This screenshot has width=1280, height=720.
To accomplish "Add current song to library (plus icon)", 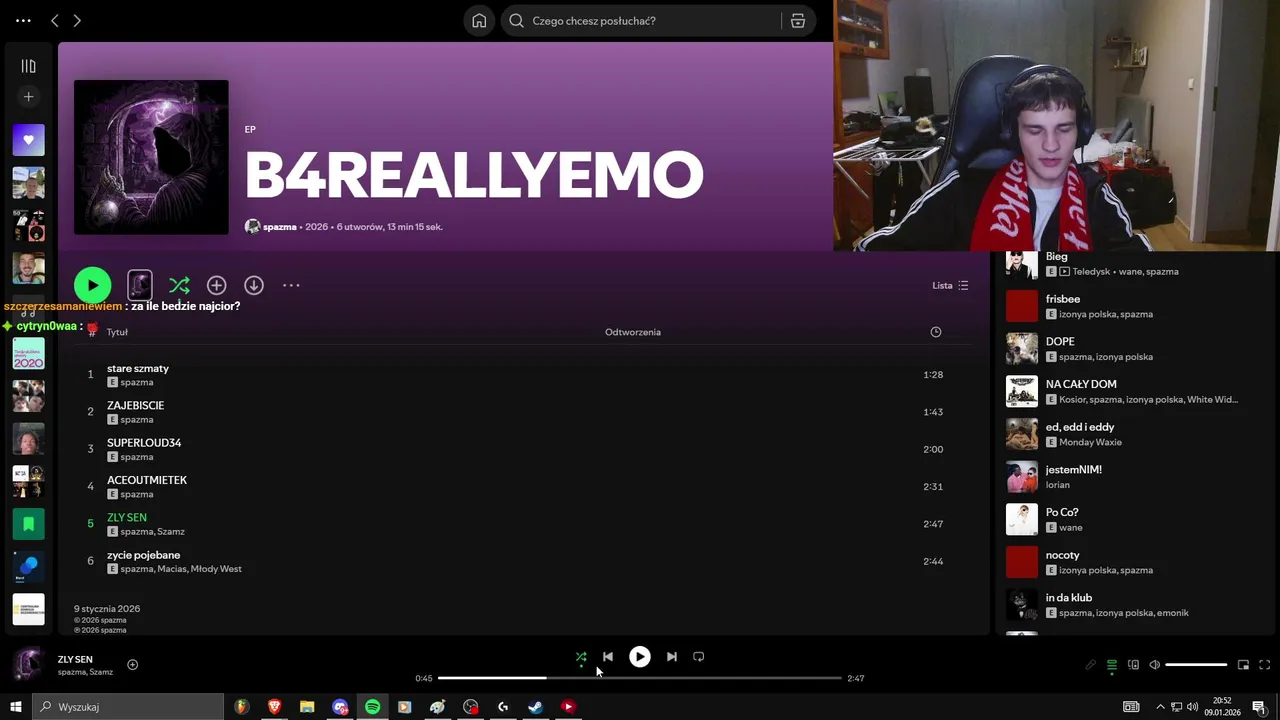I will coord(132,665).
